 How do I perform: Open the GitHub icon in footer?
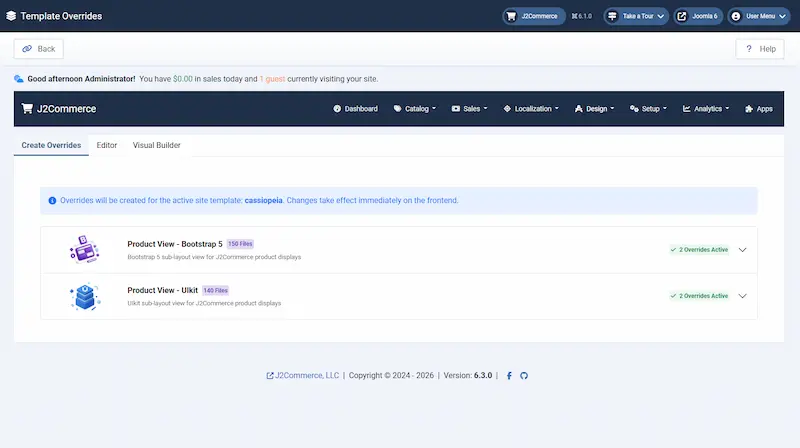tap(524, 376)
